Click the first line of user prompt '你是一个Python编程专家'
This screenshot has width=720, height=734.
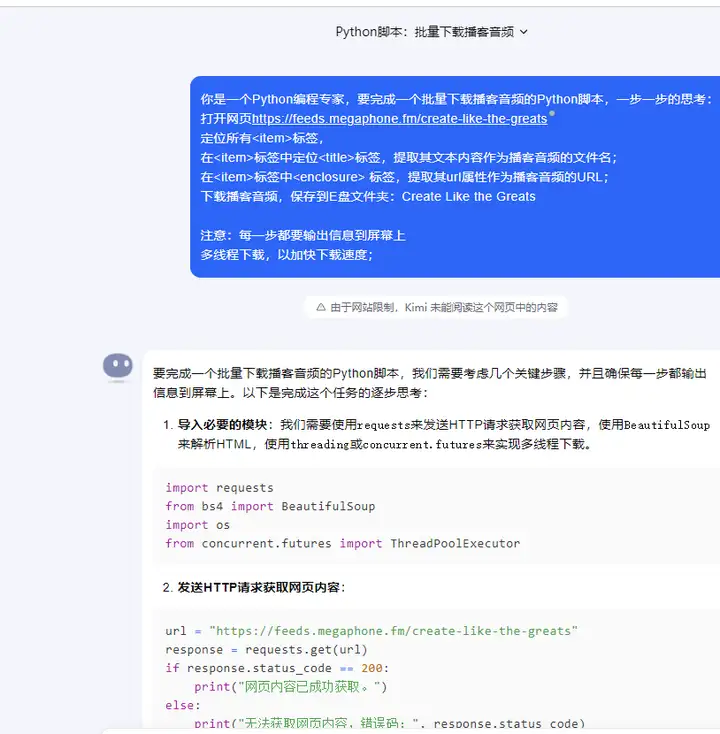(456, 99)
